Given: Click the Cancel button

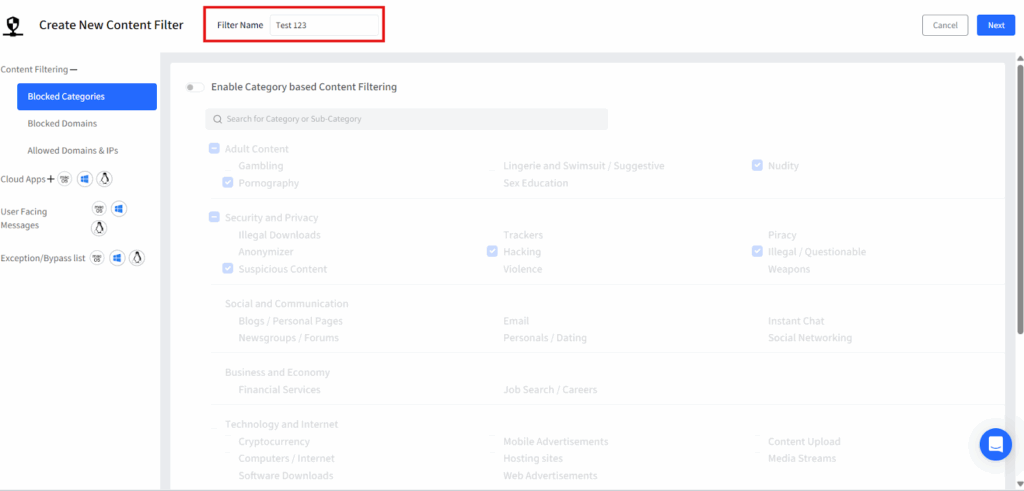Looking at the screenshot, I should [944, 25].
